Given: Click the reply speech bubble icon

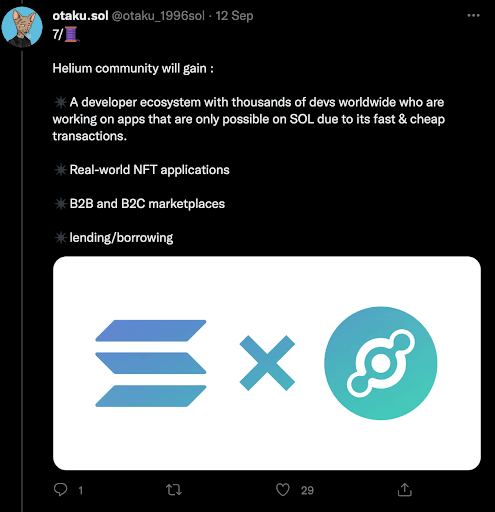Looking at the screenshot, I should 60,490.
